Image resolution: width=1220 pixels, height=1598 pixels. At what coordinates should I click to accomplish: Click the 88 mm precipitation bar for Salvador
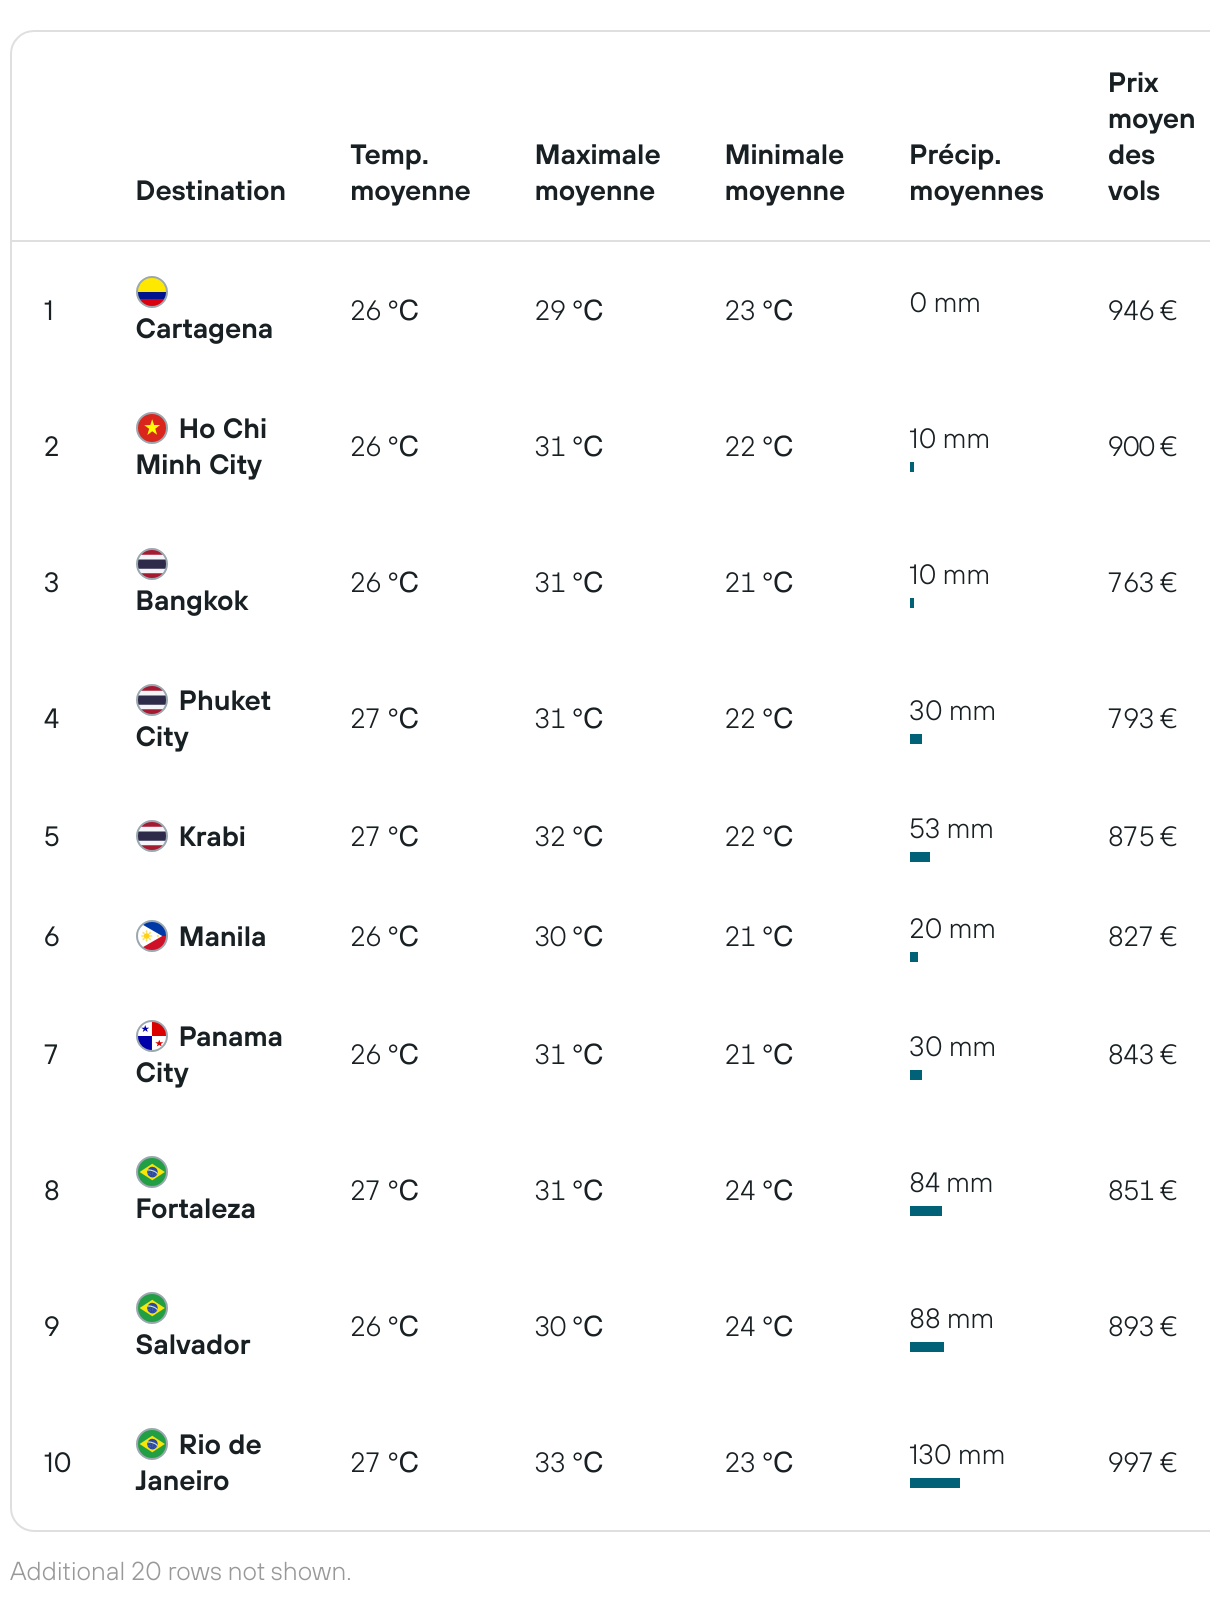927,1347
